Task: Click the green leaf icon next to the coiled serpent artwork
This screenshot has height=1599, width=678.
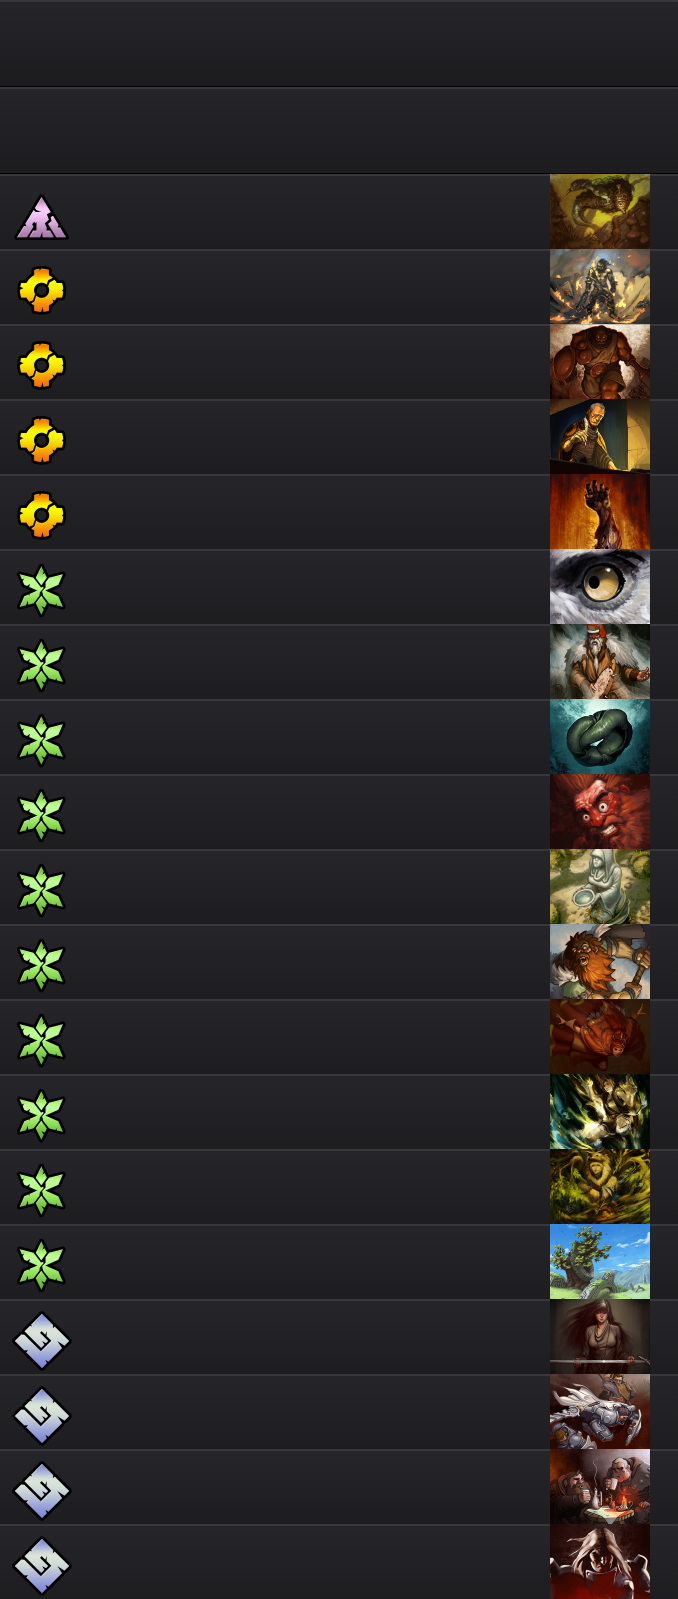Action: pos(41,740)
